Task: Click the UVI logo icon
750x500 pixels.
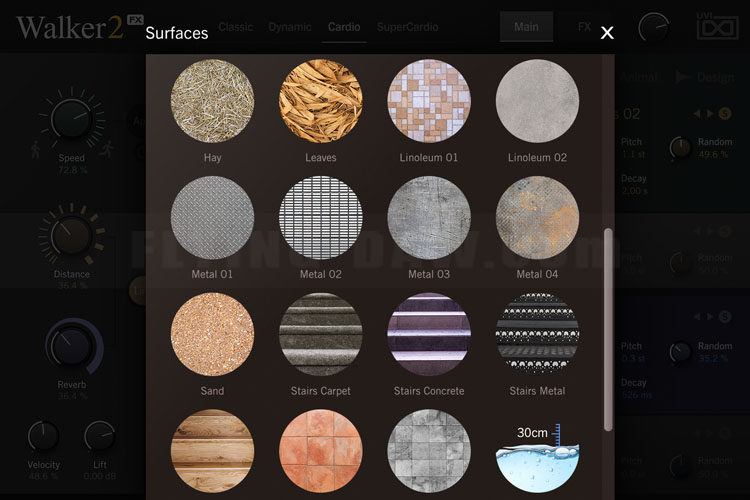Action: pos(717,26)
